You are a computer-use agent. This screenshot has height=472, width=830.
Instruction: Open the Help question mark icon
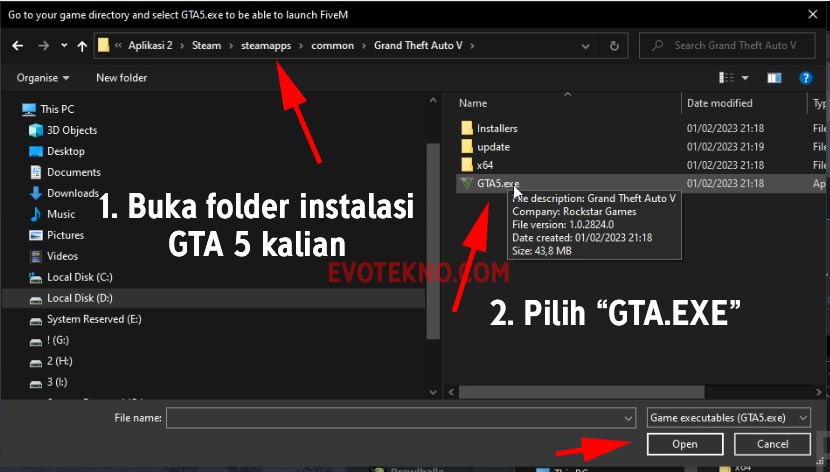click(x=805, y=78)
